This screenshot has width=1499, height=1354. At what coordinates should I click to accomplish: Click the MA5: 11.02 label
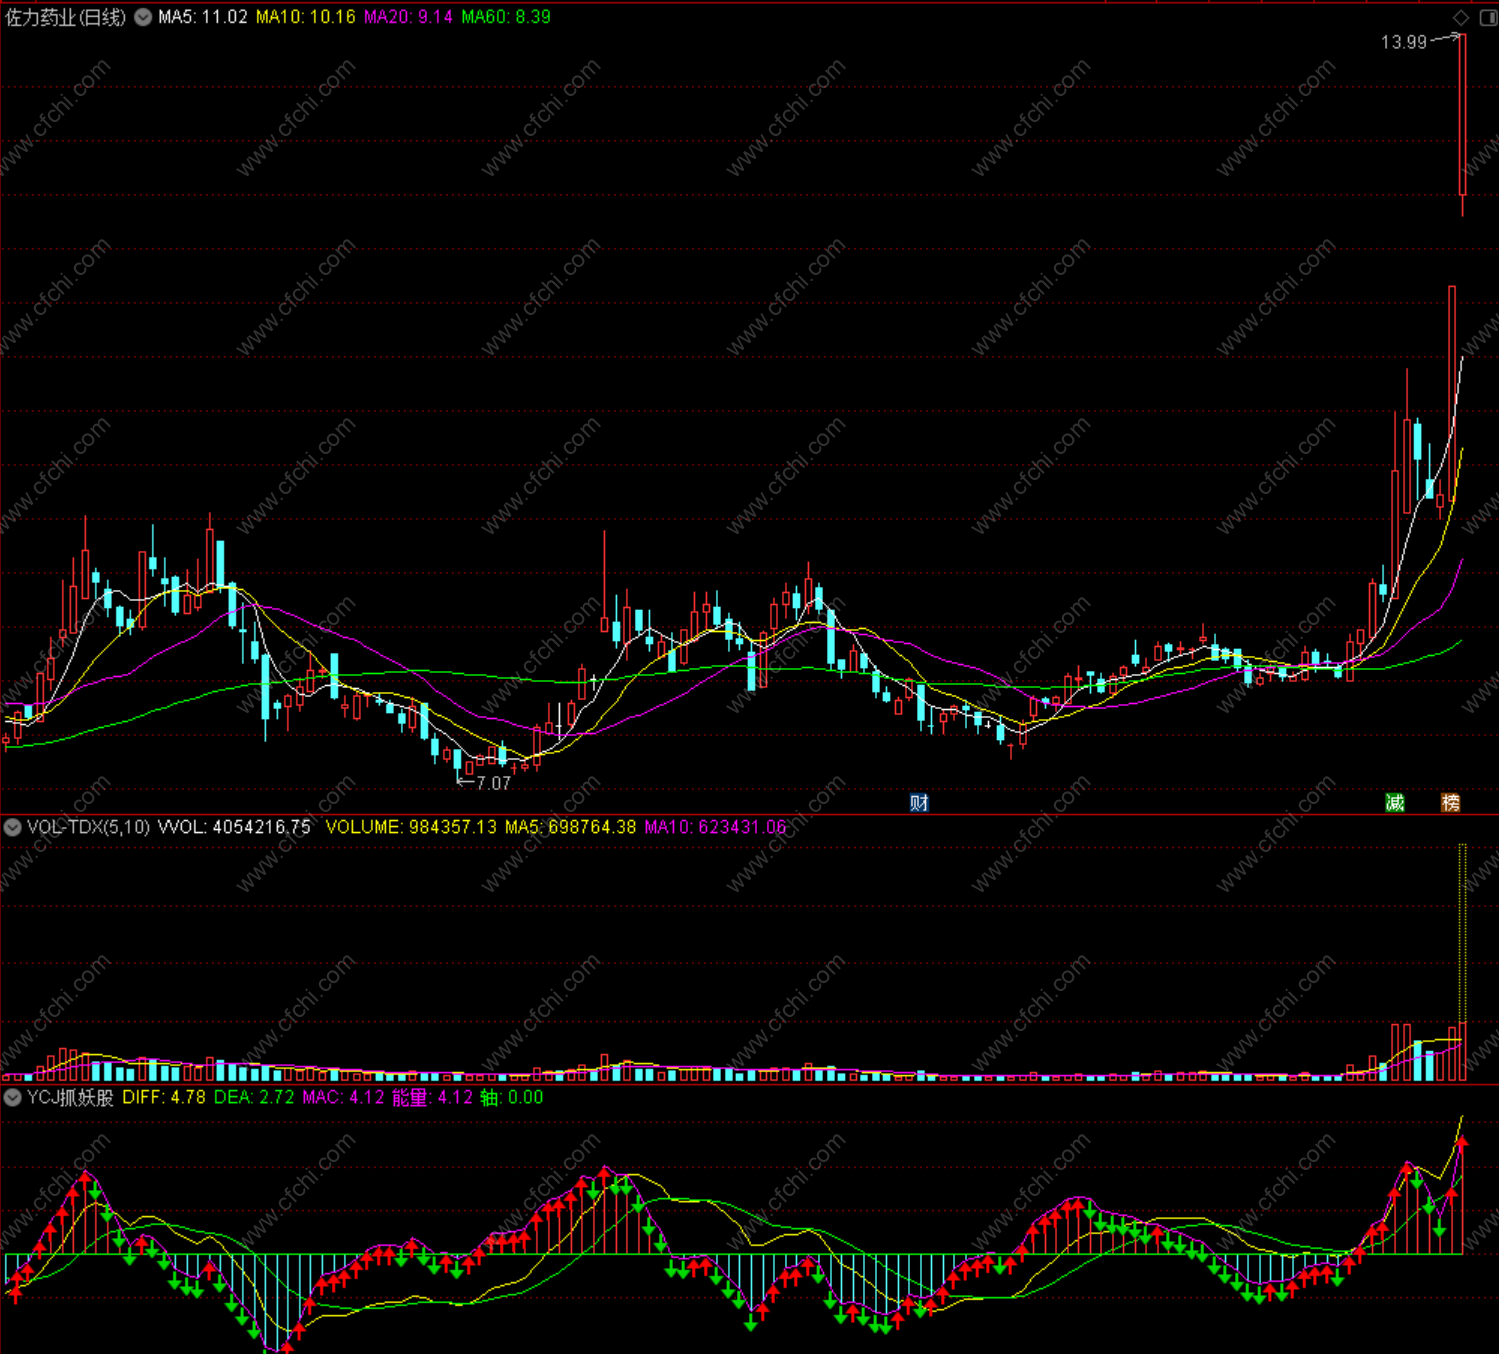coord(203,17)
